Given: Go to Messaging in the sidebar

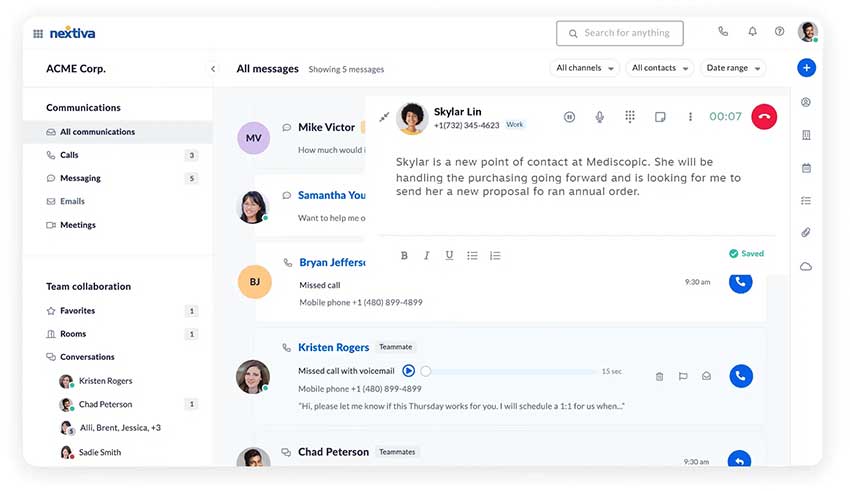Looking at the screenshot, I should point(80,178).
